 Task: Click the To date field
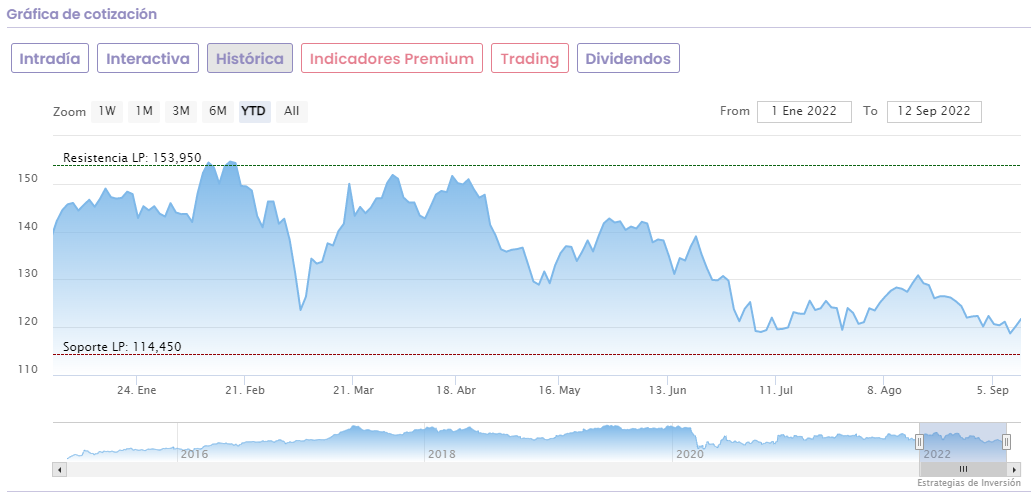coord(935,111)
